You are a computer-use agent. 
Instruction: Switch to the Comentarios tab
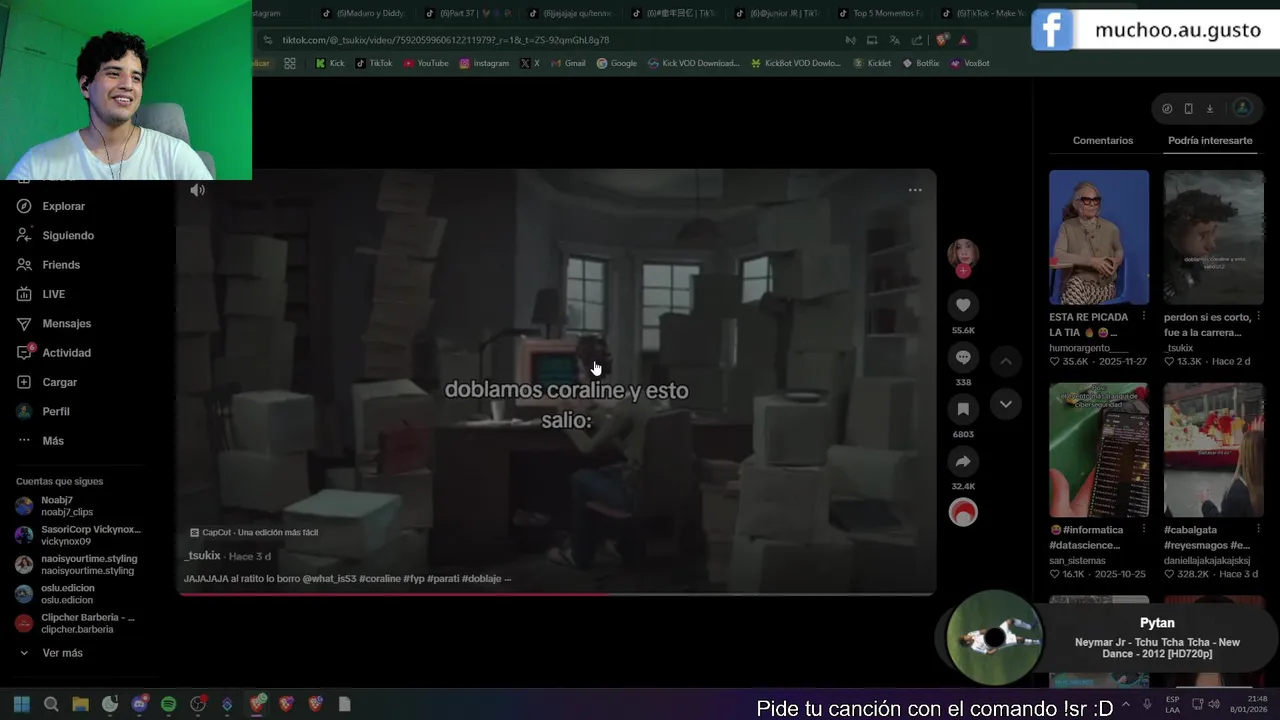pos(1103,141)
